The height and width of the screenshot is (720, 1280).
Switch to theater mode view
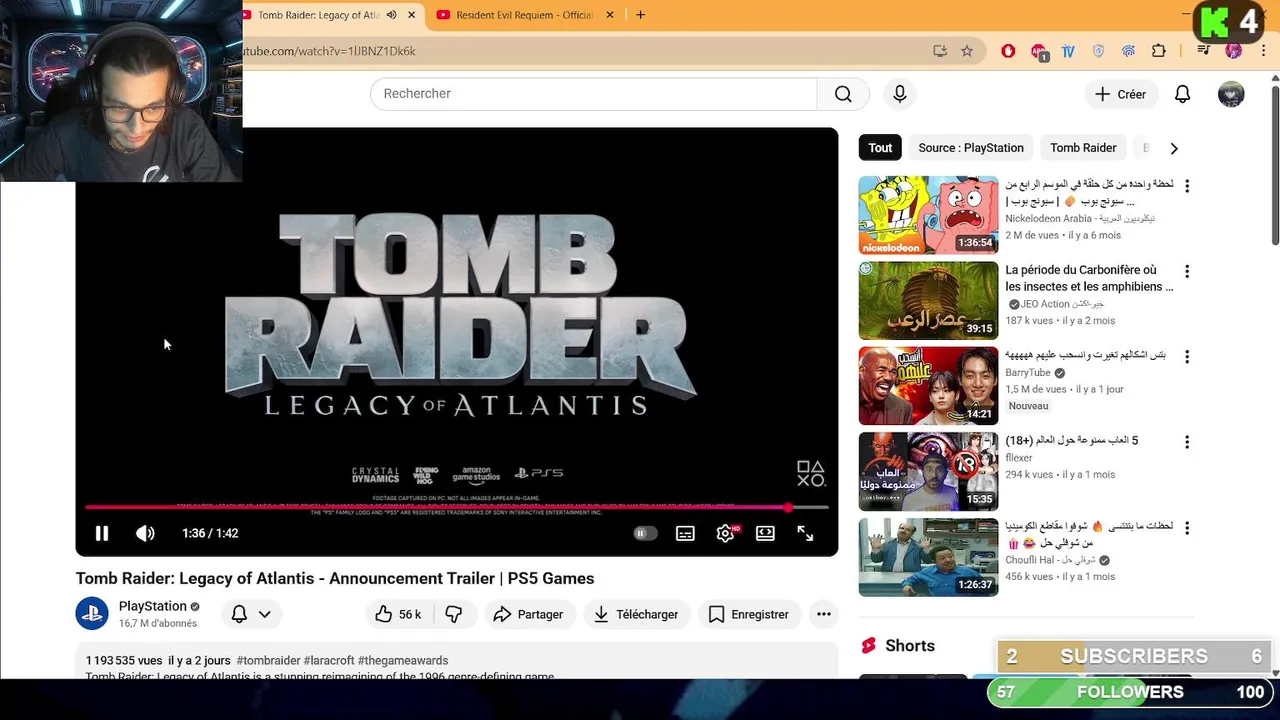(x=765, y=534)
